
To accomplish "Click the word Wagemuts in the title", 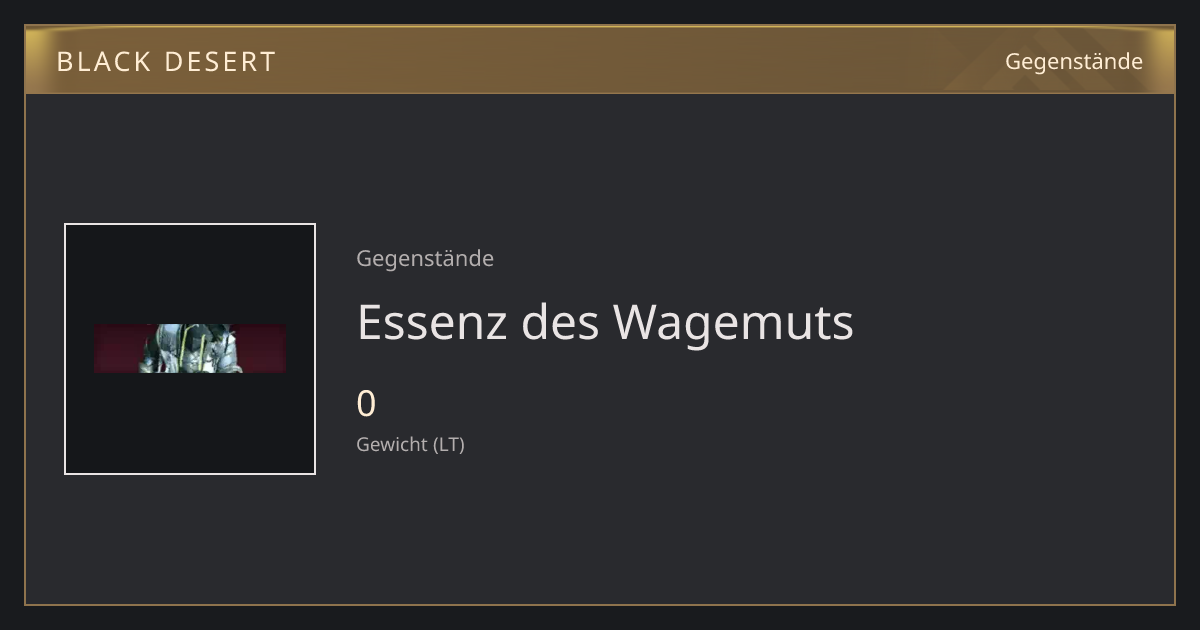I will click(x=734, y=324).
